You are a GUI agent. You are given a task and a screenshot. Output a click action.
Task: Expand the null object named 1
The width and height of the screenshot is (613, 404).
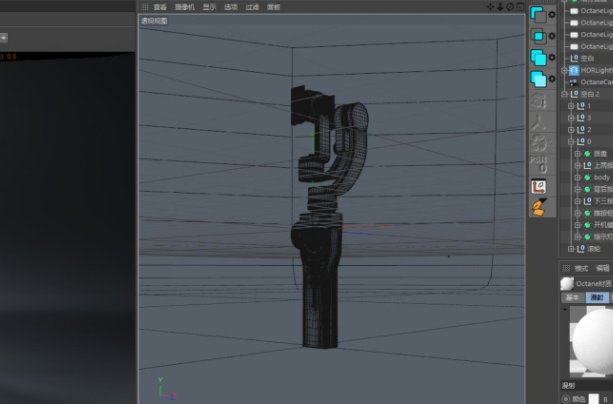click(571, 105)
